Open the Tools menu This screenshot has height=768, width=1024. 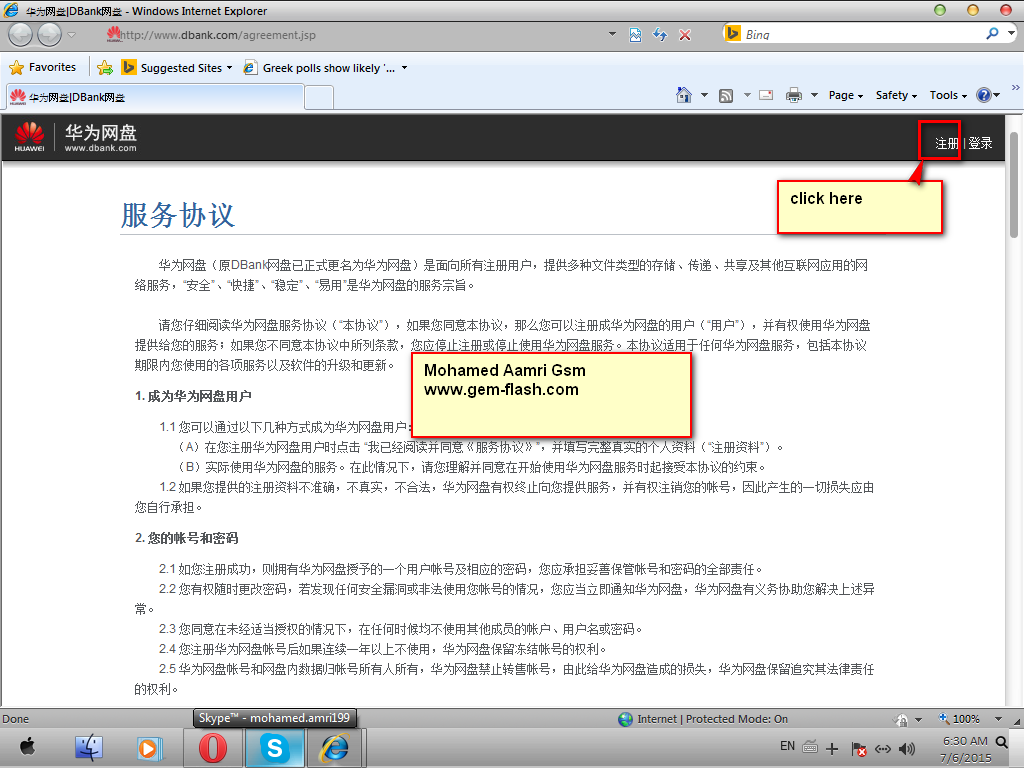(948, 95)
